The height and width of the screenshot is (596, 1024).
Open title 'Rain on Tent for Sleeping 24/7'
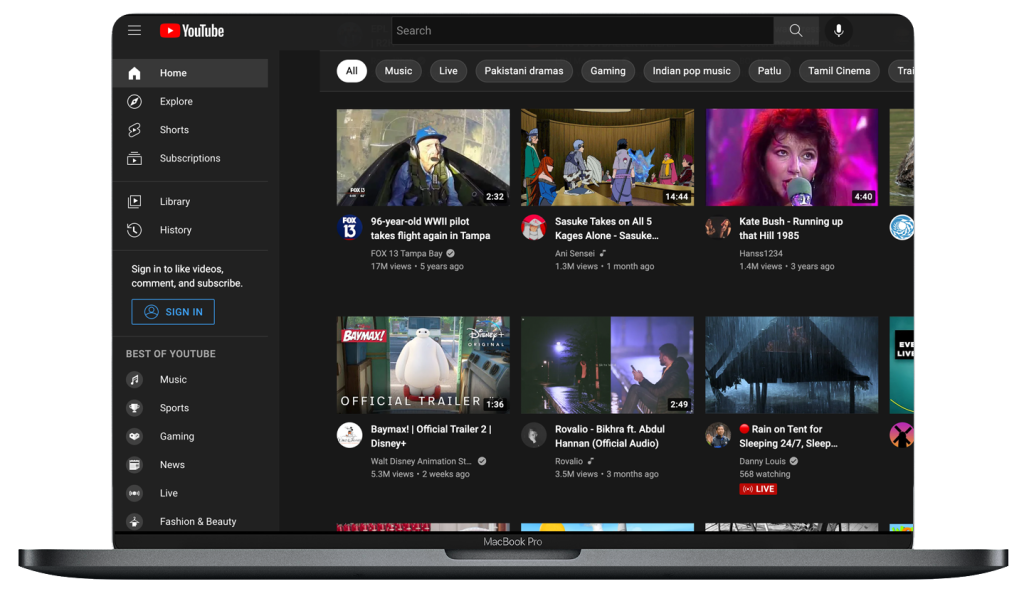click(x=788, y=436)
